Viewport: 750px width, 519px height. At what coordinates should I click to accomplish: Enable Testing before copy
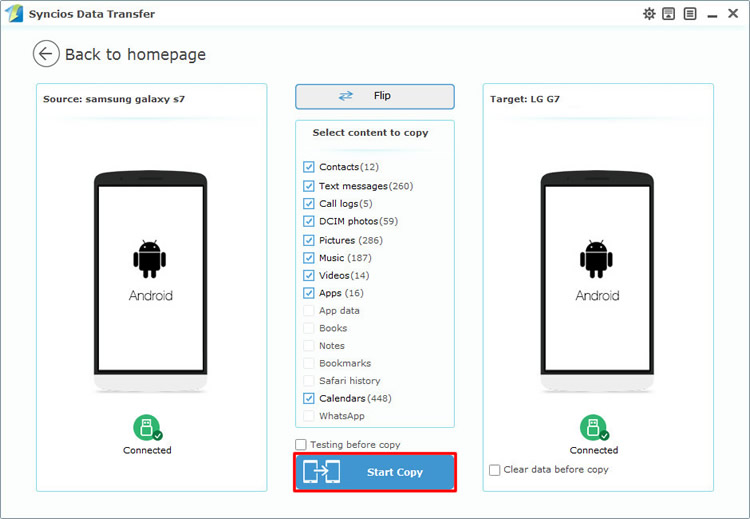(x=301, y=445)
